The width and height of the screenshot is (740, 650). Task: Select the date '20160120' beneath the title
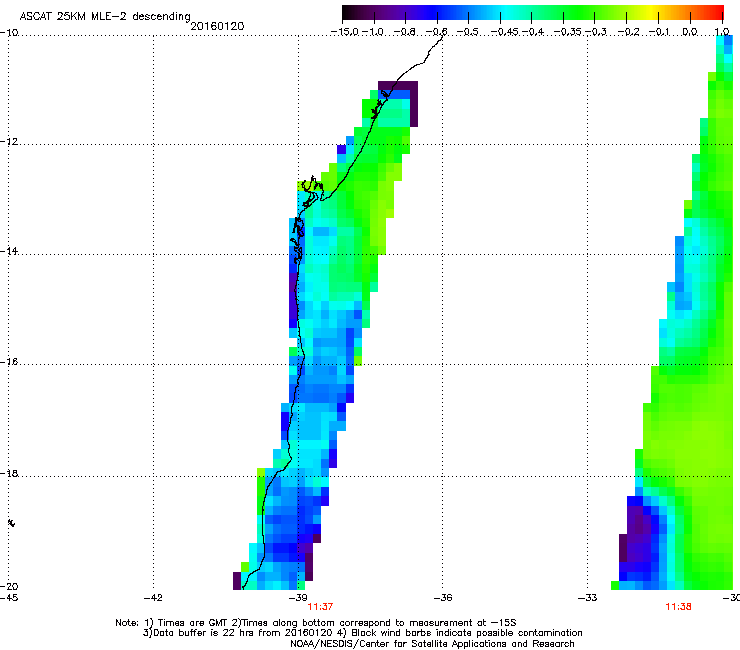point(217,26)
